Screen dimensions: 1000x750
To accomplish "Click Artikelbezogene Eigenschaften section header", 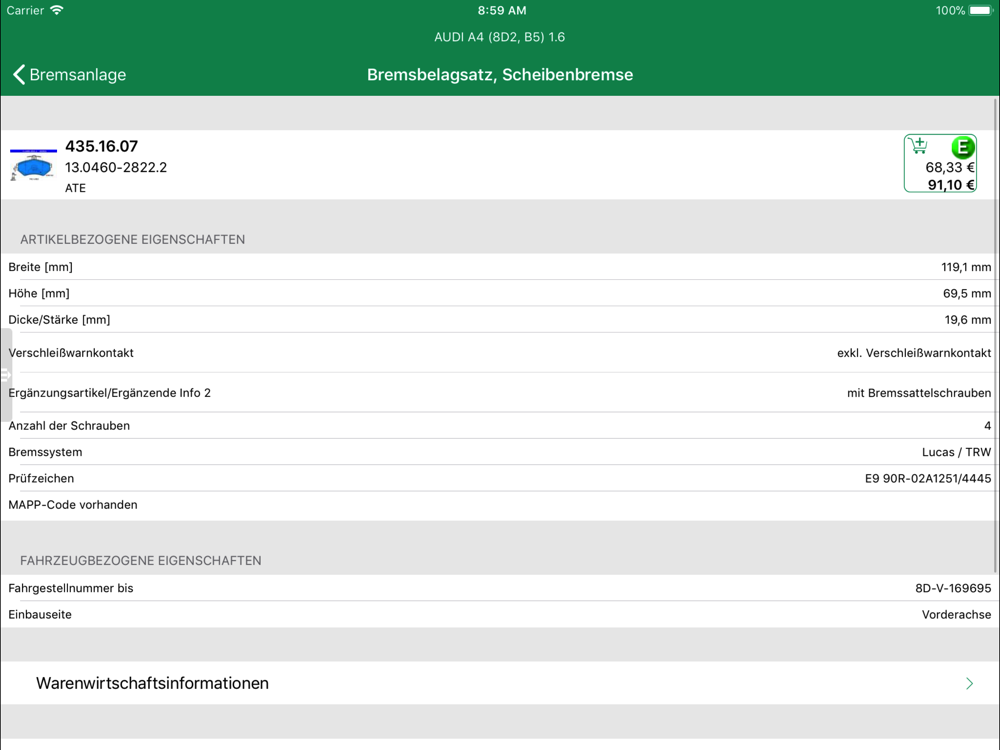I will [133, 240].
